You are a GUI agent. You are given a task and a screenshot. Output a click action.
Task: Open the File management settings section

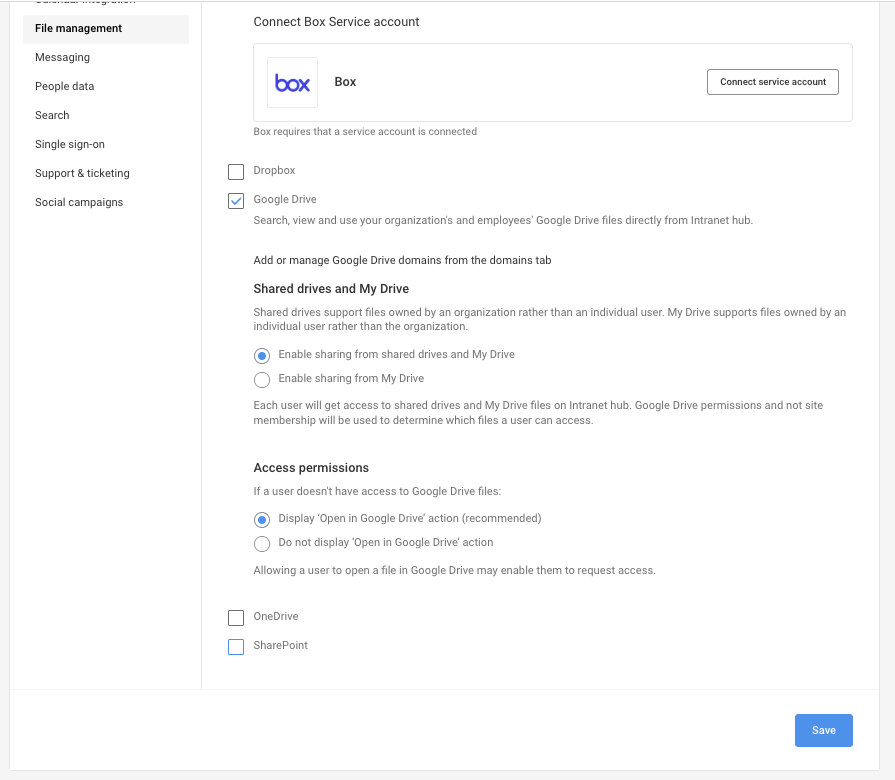click(80, 28)
